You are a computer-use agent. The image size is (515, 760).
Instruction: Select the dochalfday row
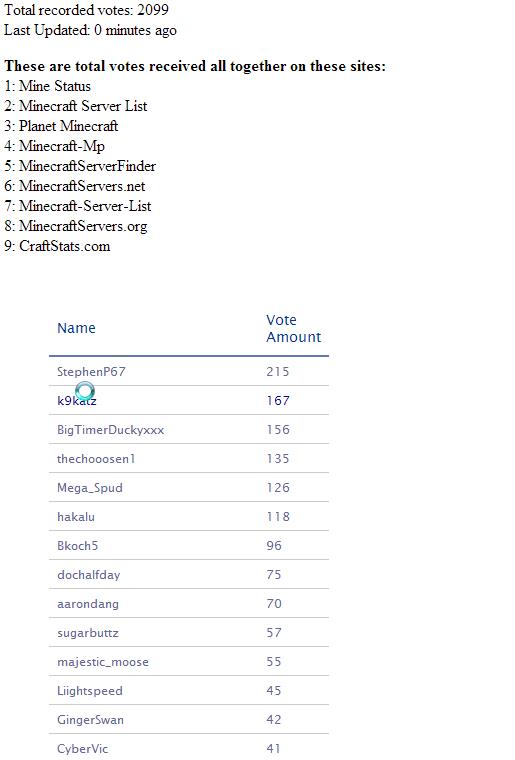click(189, 575)
